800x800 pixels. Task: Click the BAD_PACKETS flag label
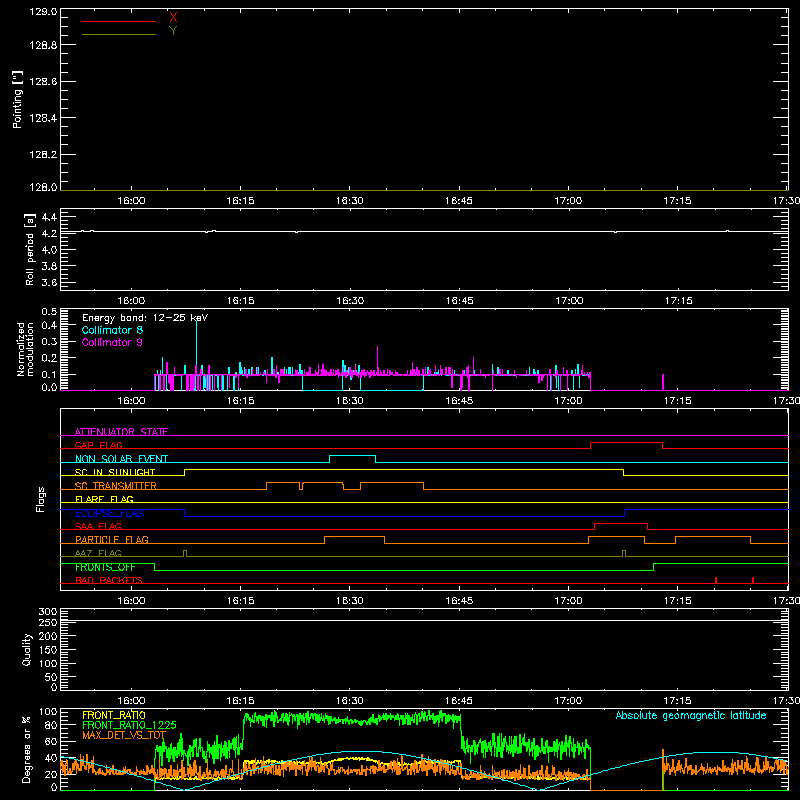[109, 580]
